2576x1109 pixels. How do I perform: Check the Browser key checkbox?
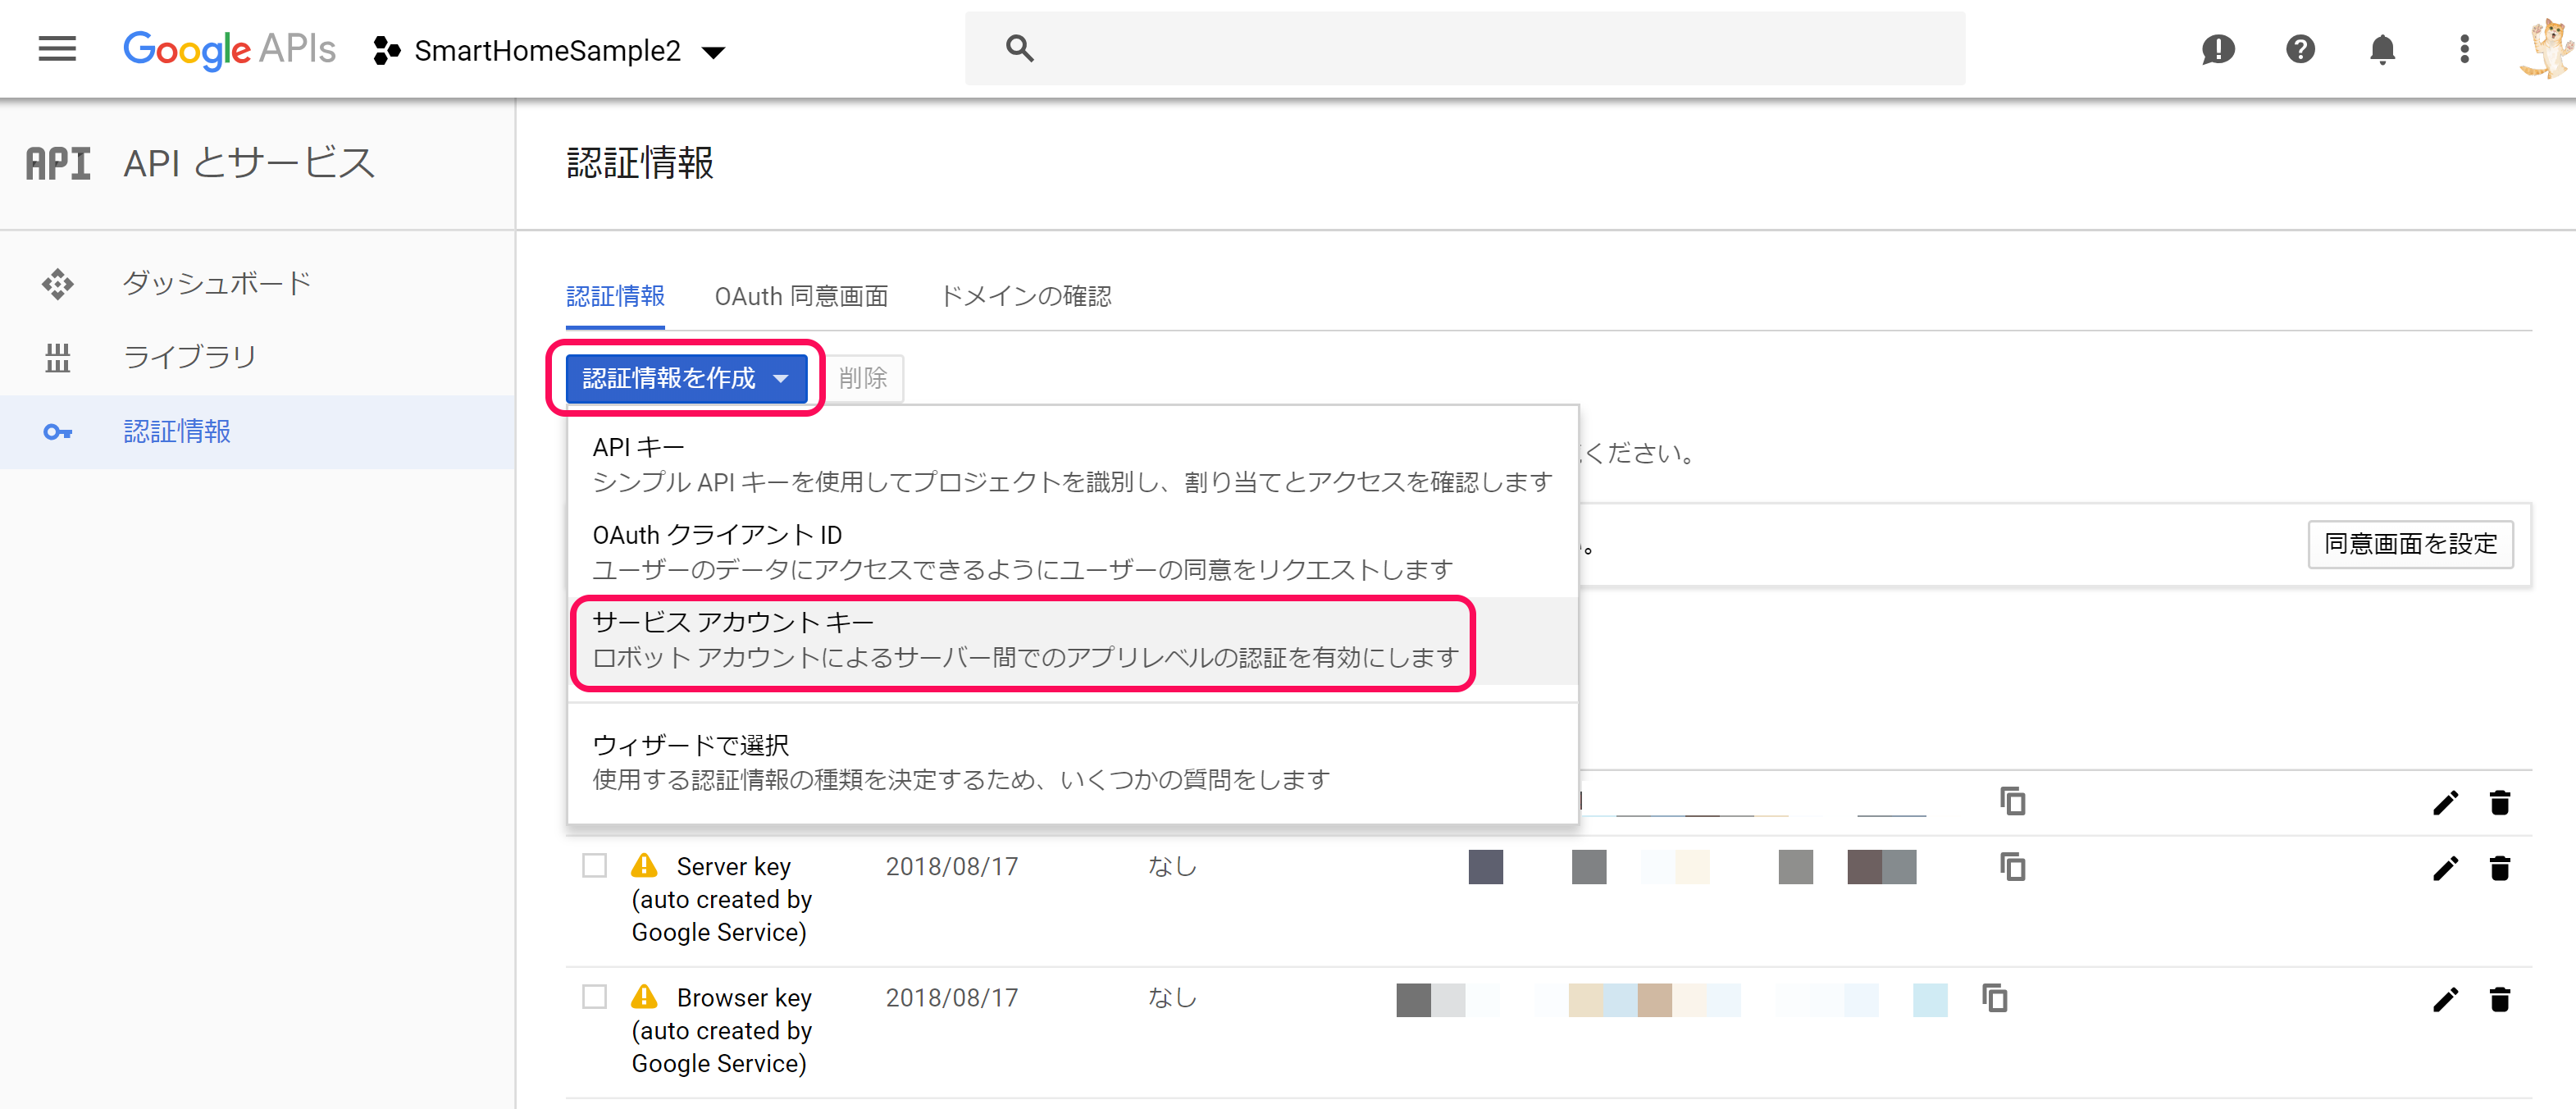[x=595, y=997]
